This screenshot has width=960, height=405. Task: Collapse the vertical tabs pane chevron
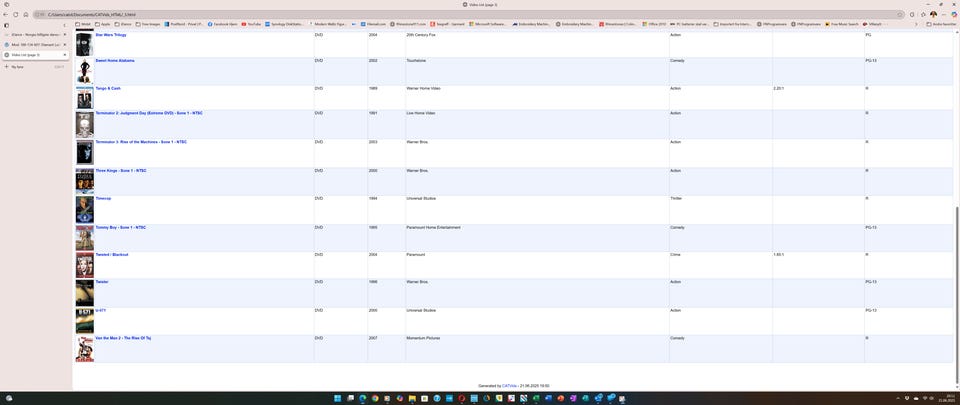coord(65,25)
